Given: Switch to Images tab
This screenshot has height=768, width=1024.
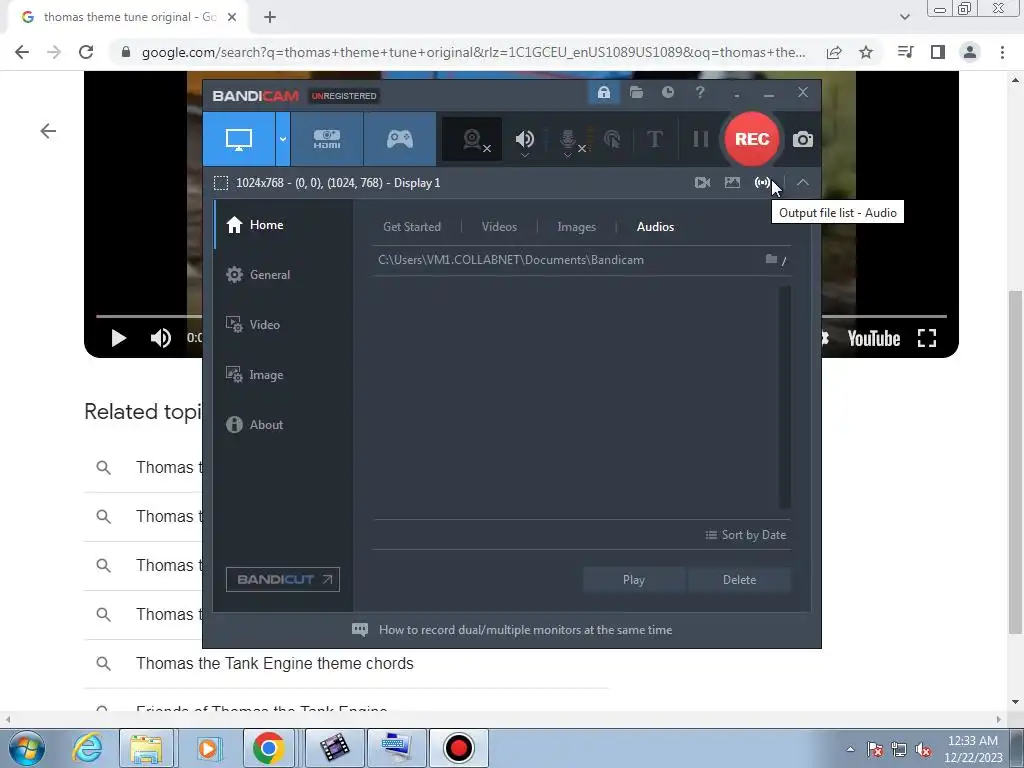Looking at the screenshot, I should [576, 227].
